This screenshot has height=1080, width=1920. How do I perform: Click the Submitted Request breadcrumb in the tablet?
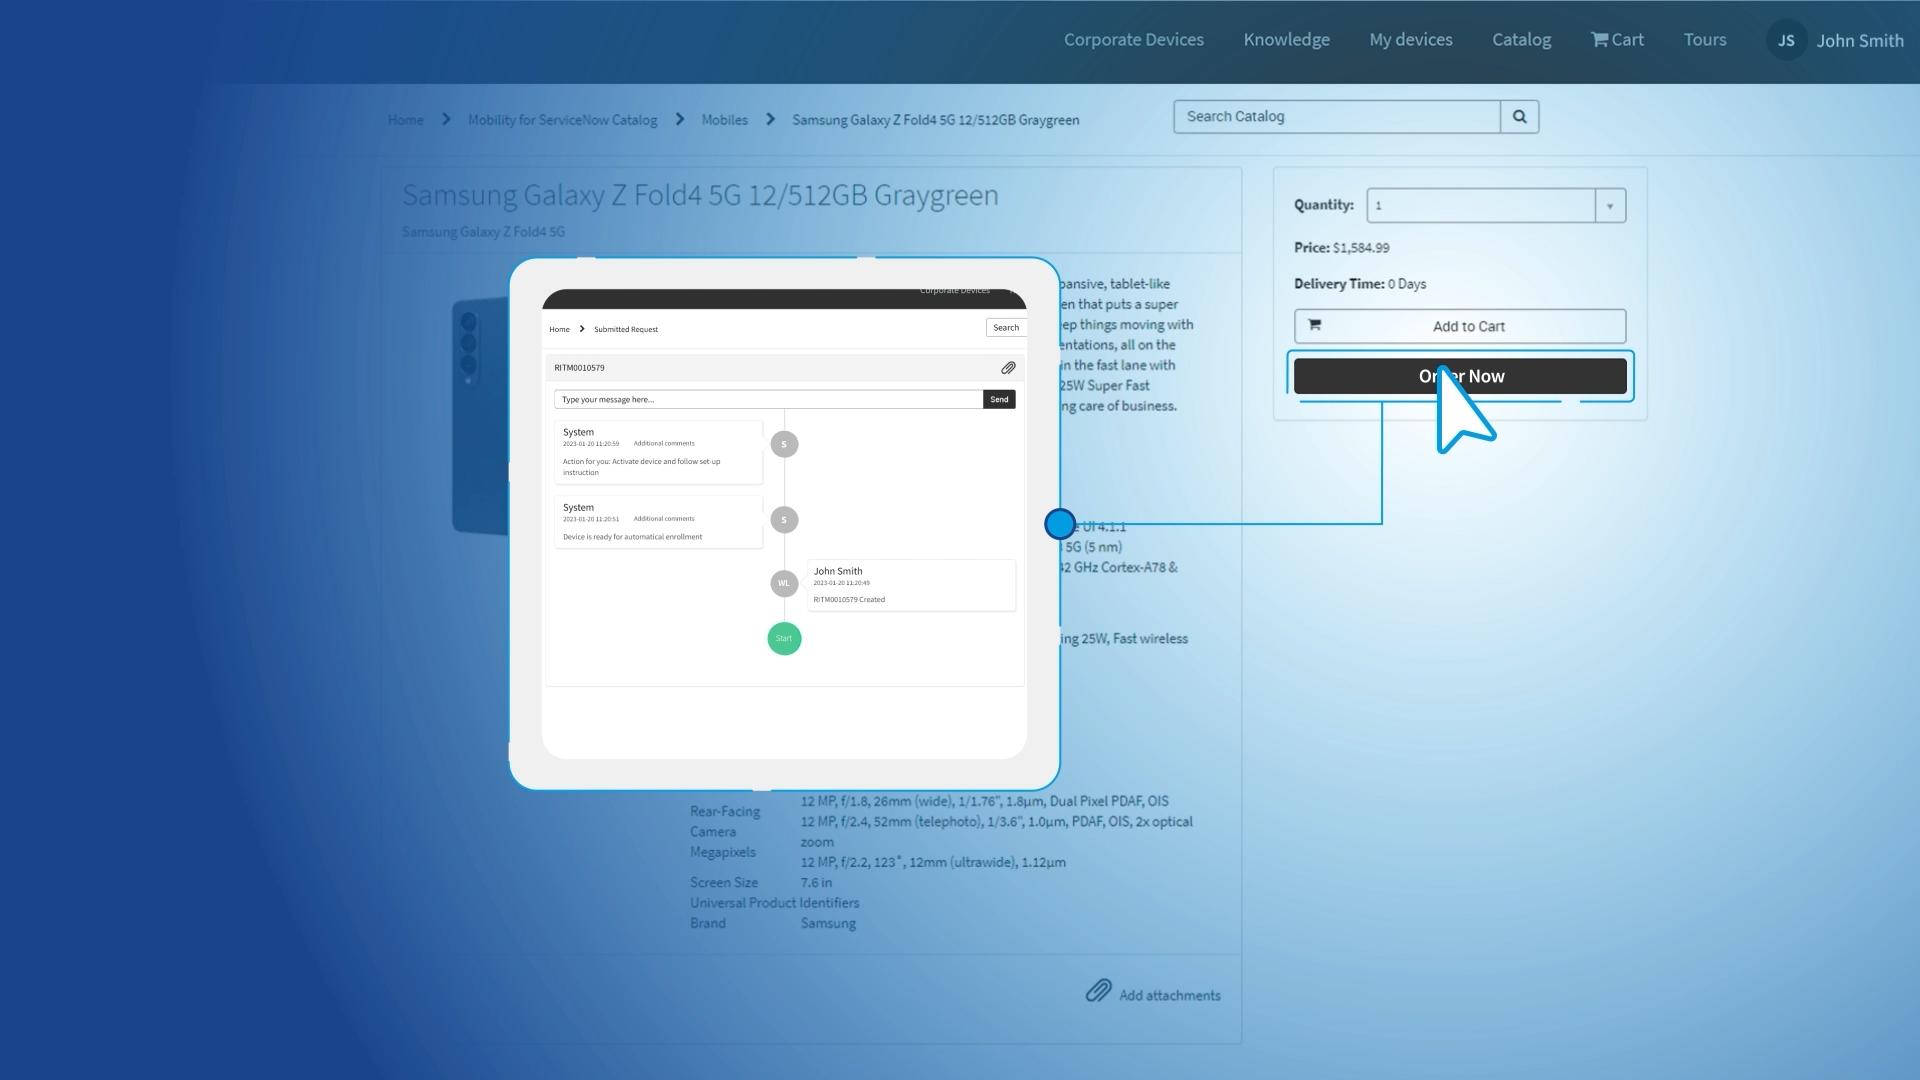coord(626,329)
